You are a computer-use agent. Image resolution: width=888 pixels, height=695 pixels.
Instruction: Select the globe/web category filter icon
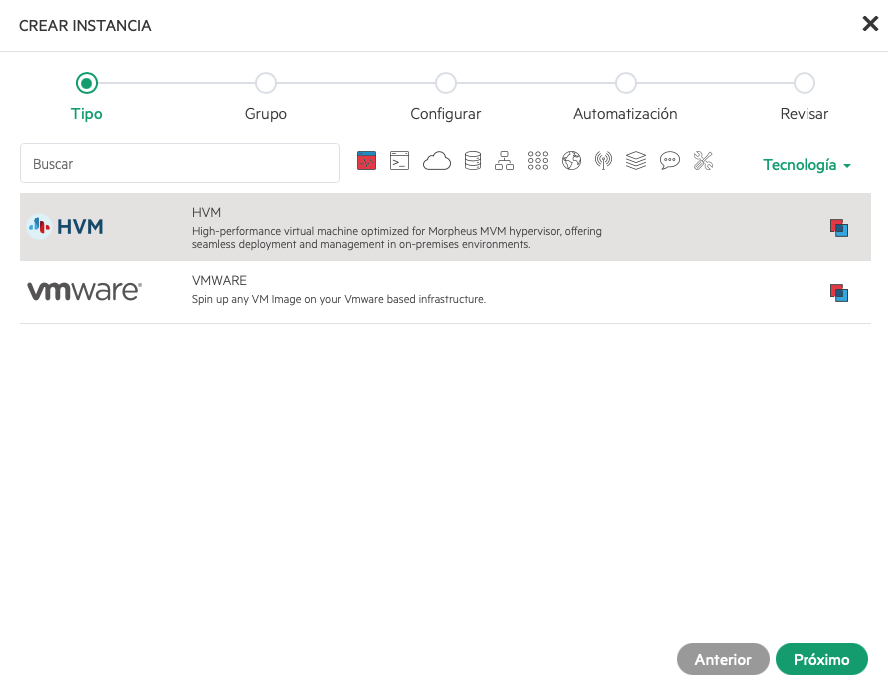pos(570,160)
